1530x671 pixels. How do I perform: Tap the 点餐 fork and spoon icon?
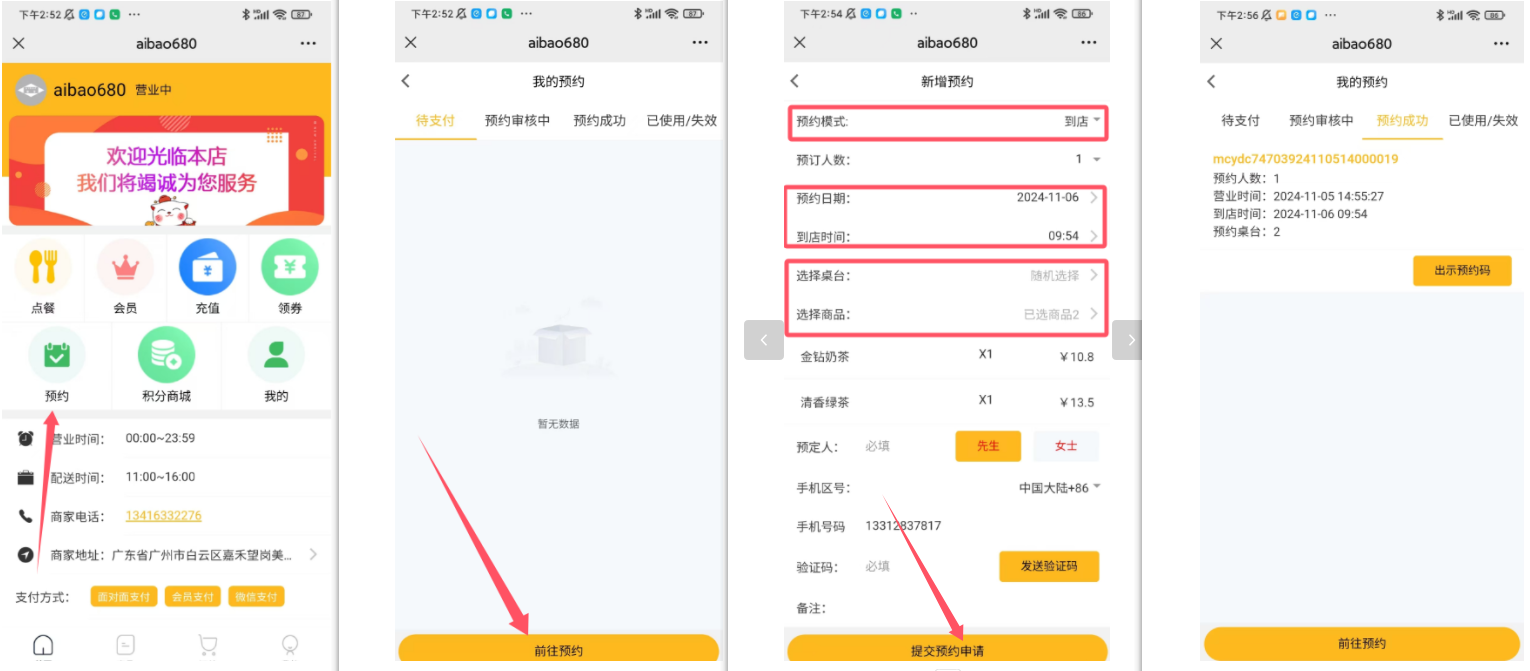[43, 267]
